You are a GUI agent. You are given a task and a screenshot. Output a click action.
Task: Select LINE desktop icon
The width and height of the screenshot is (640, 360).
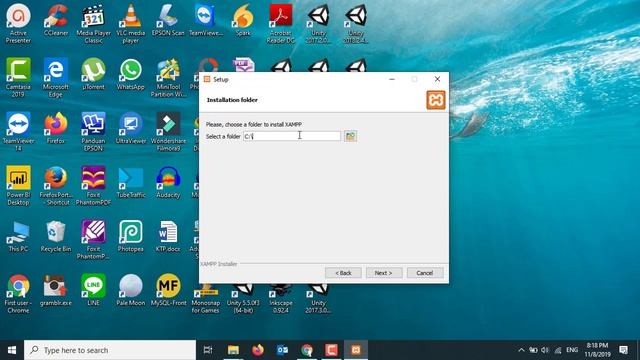(93, 291)
